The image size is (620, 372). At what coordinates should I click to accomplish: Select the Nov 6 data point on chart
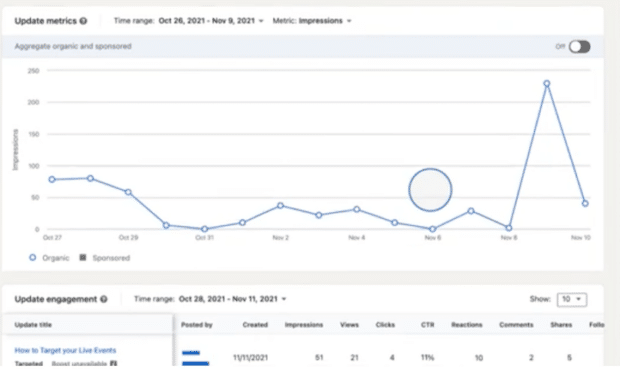[x=433, y=229]
